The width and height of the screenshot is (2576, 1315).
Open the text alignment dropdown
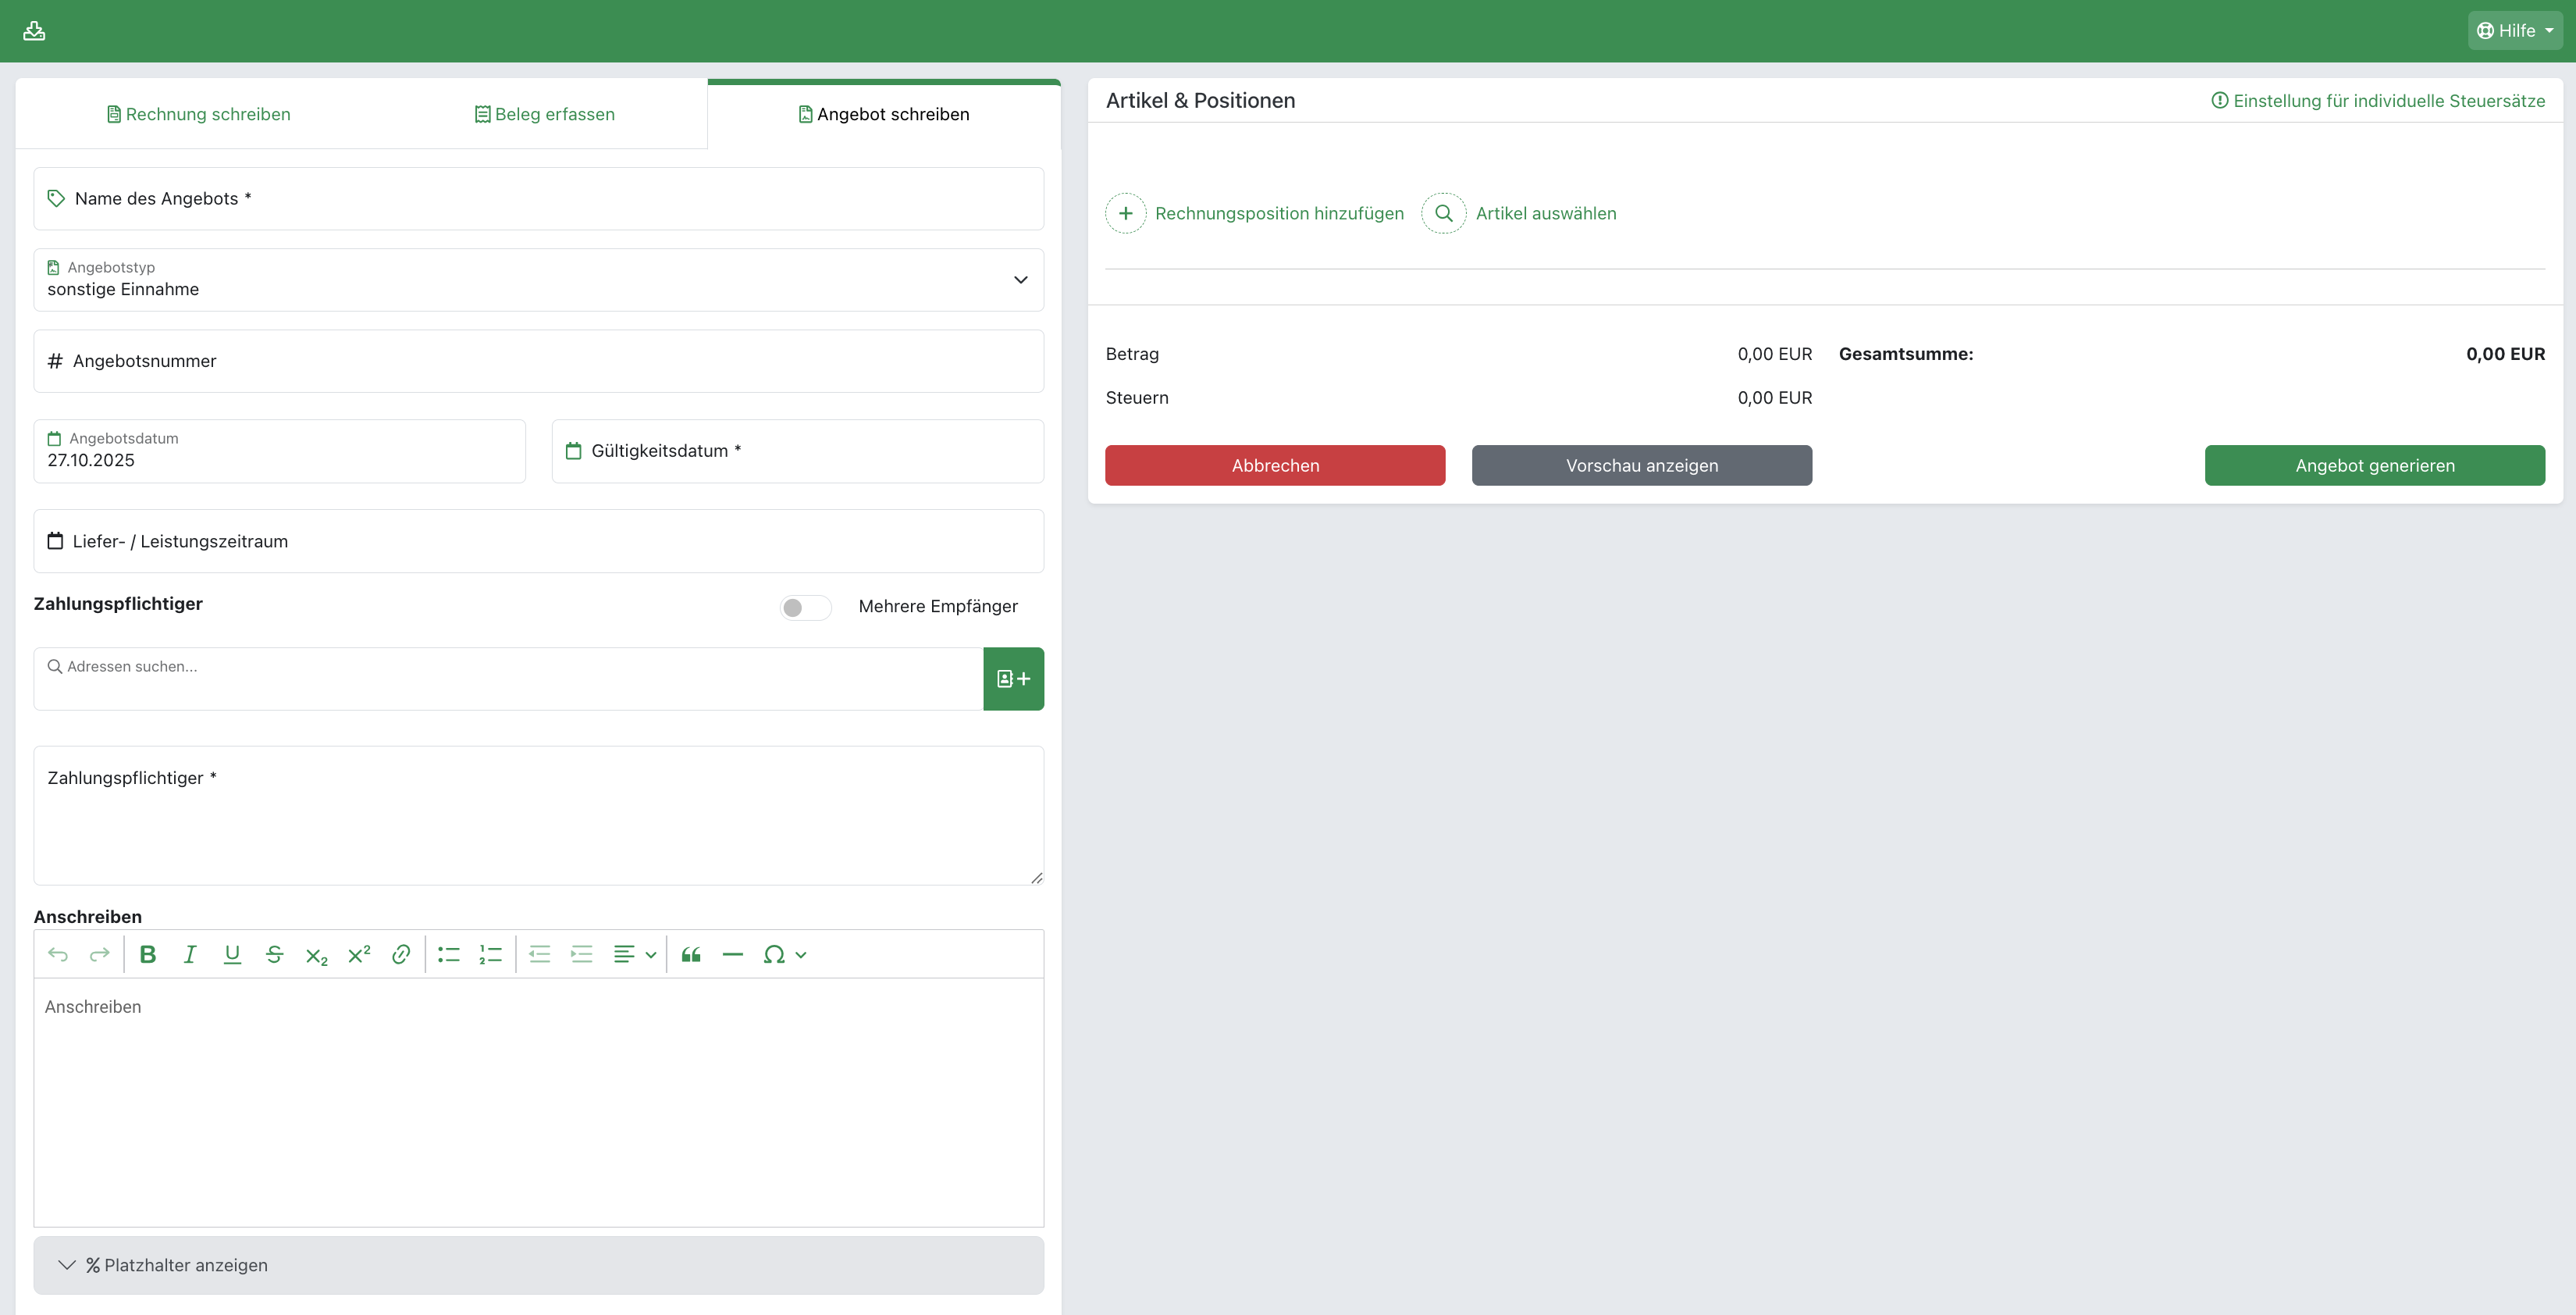(634, 954)
